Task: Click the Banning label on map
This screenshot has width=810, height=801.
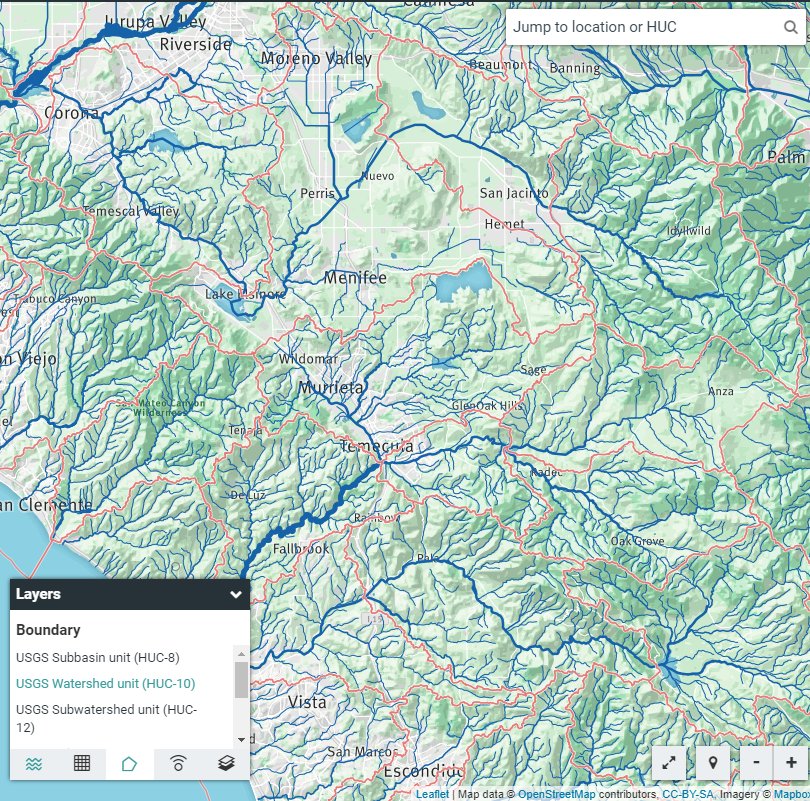Action: pos(575,68)
